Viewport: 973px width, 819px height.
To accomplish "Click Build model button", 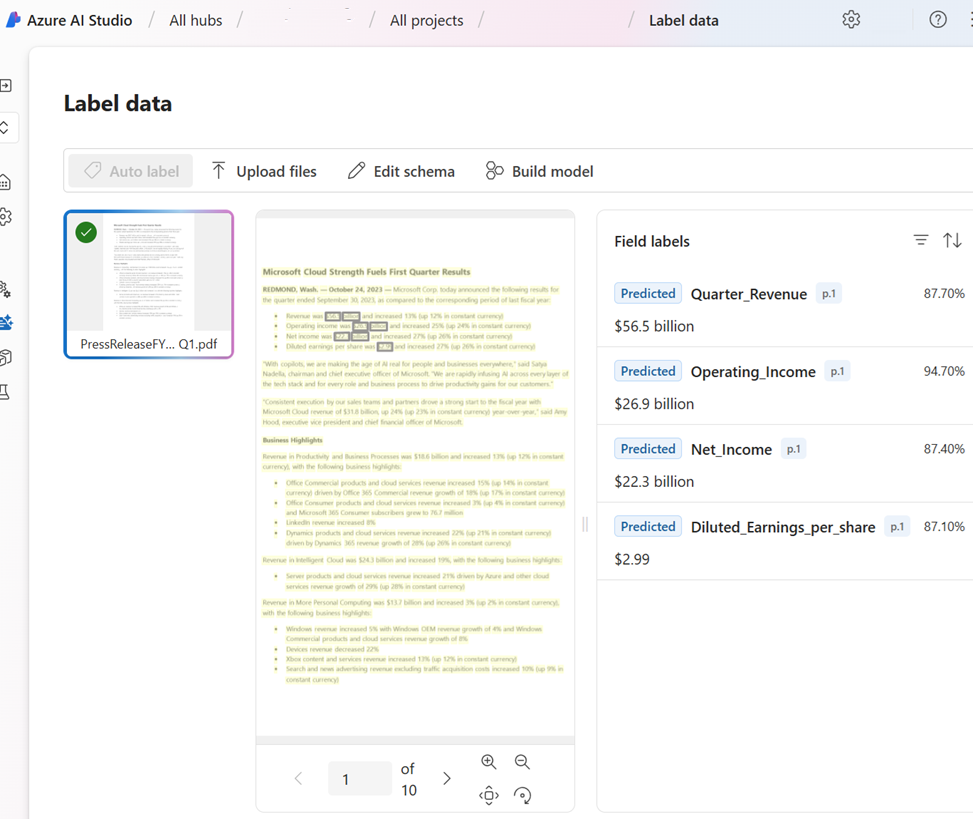I will pyautogui.click(x=539, y=171).
